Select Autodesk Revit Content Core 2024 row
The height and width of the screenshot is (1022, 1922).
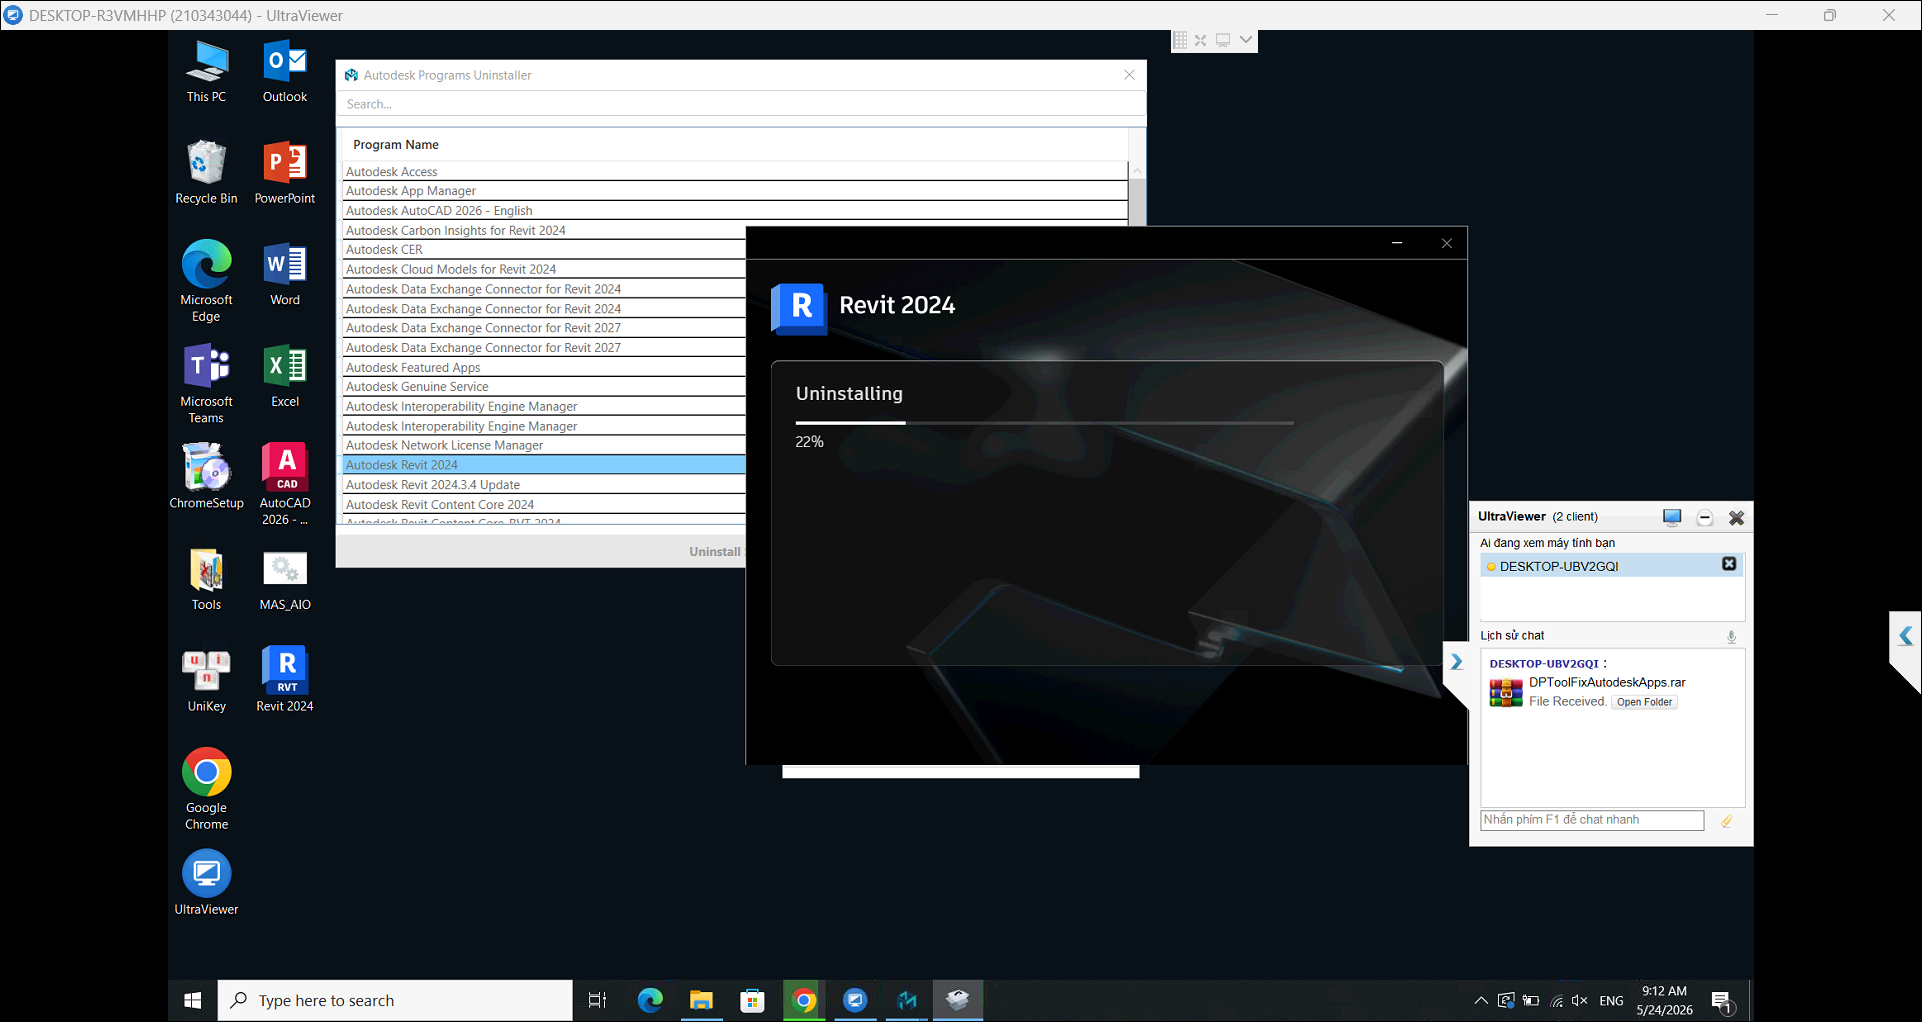coord(544,504)
